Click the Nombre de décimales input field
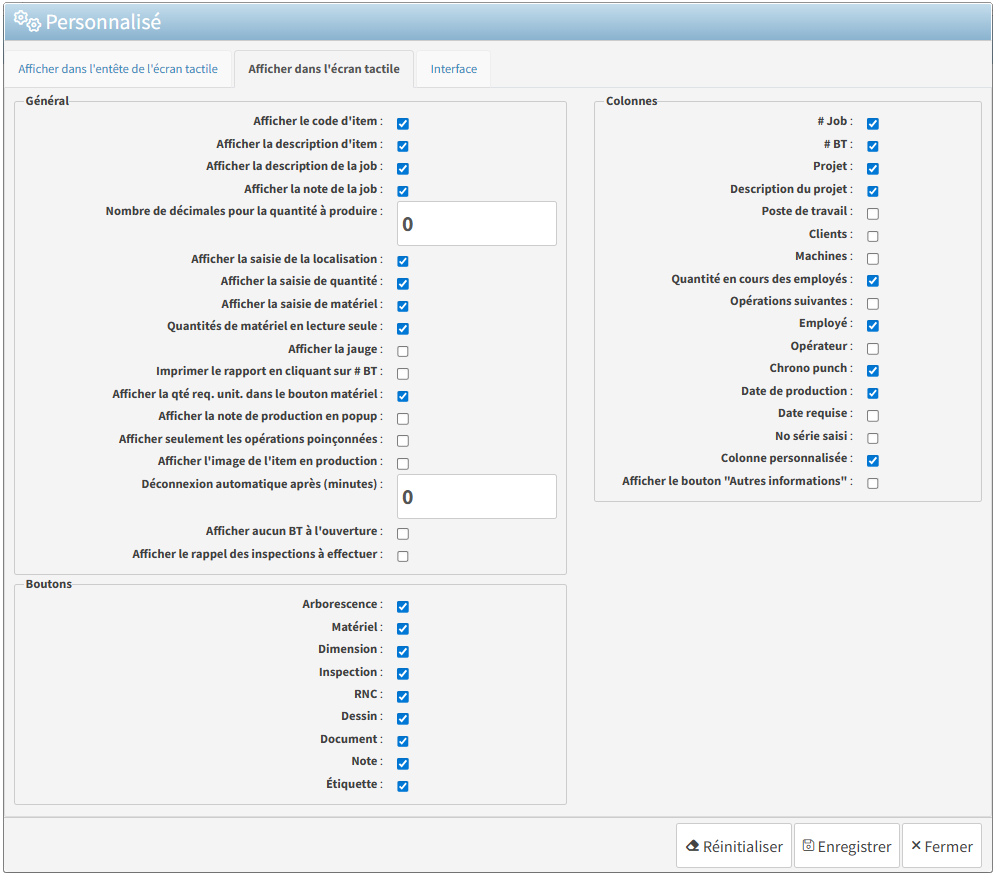 coord(476,224)
